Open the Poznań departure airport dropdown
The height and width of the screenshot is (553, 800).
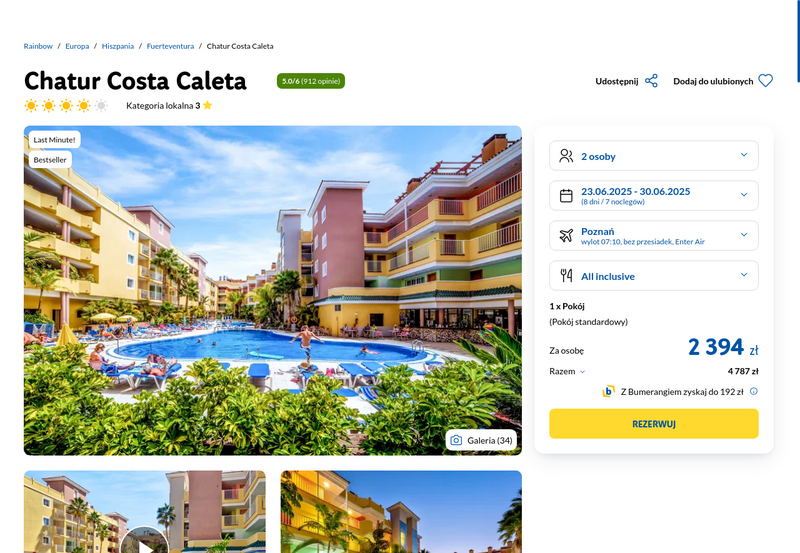tap(654, 235)
